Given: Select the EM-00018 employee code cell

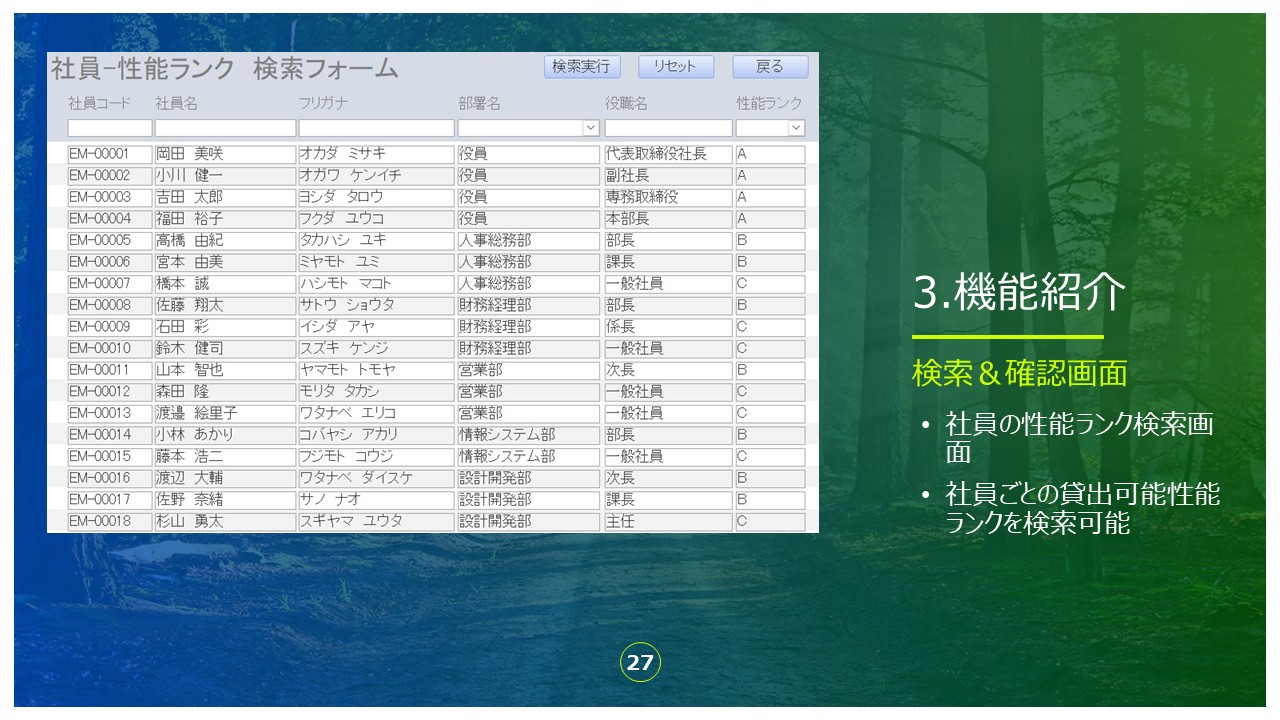Looking at the screenshot, I should [x=109, y=522].
